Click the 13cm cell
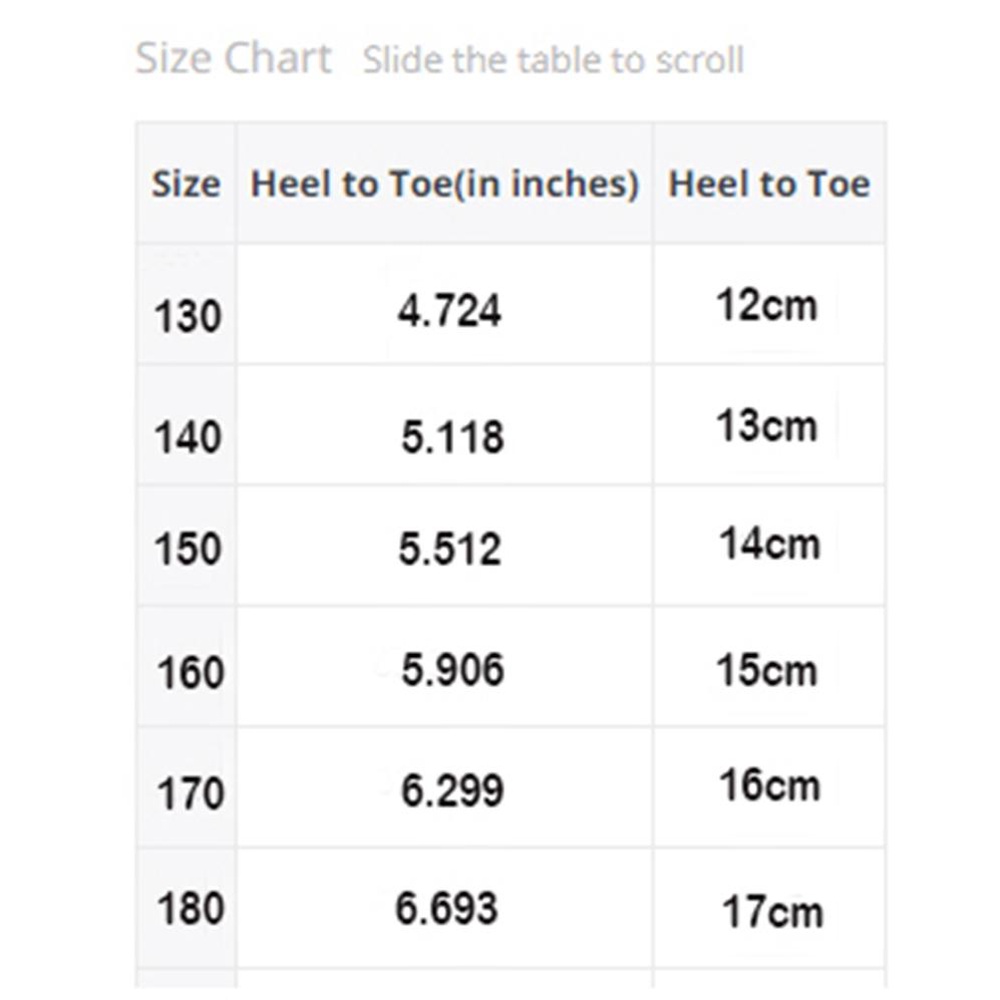This screenshot has width=1000, height=1000. [x=767, y=427]
